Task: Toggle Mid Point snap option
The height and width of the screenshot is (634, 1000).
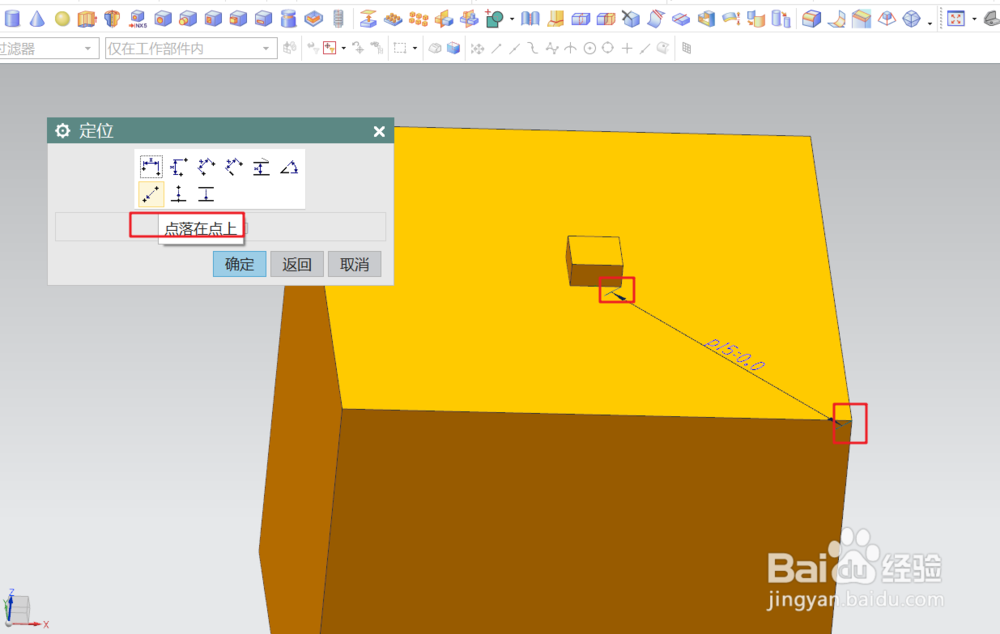Action: pyautogui.click(x=515, y=48)
